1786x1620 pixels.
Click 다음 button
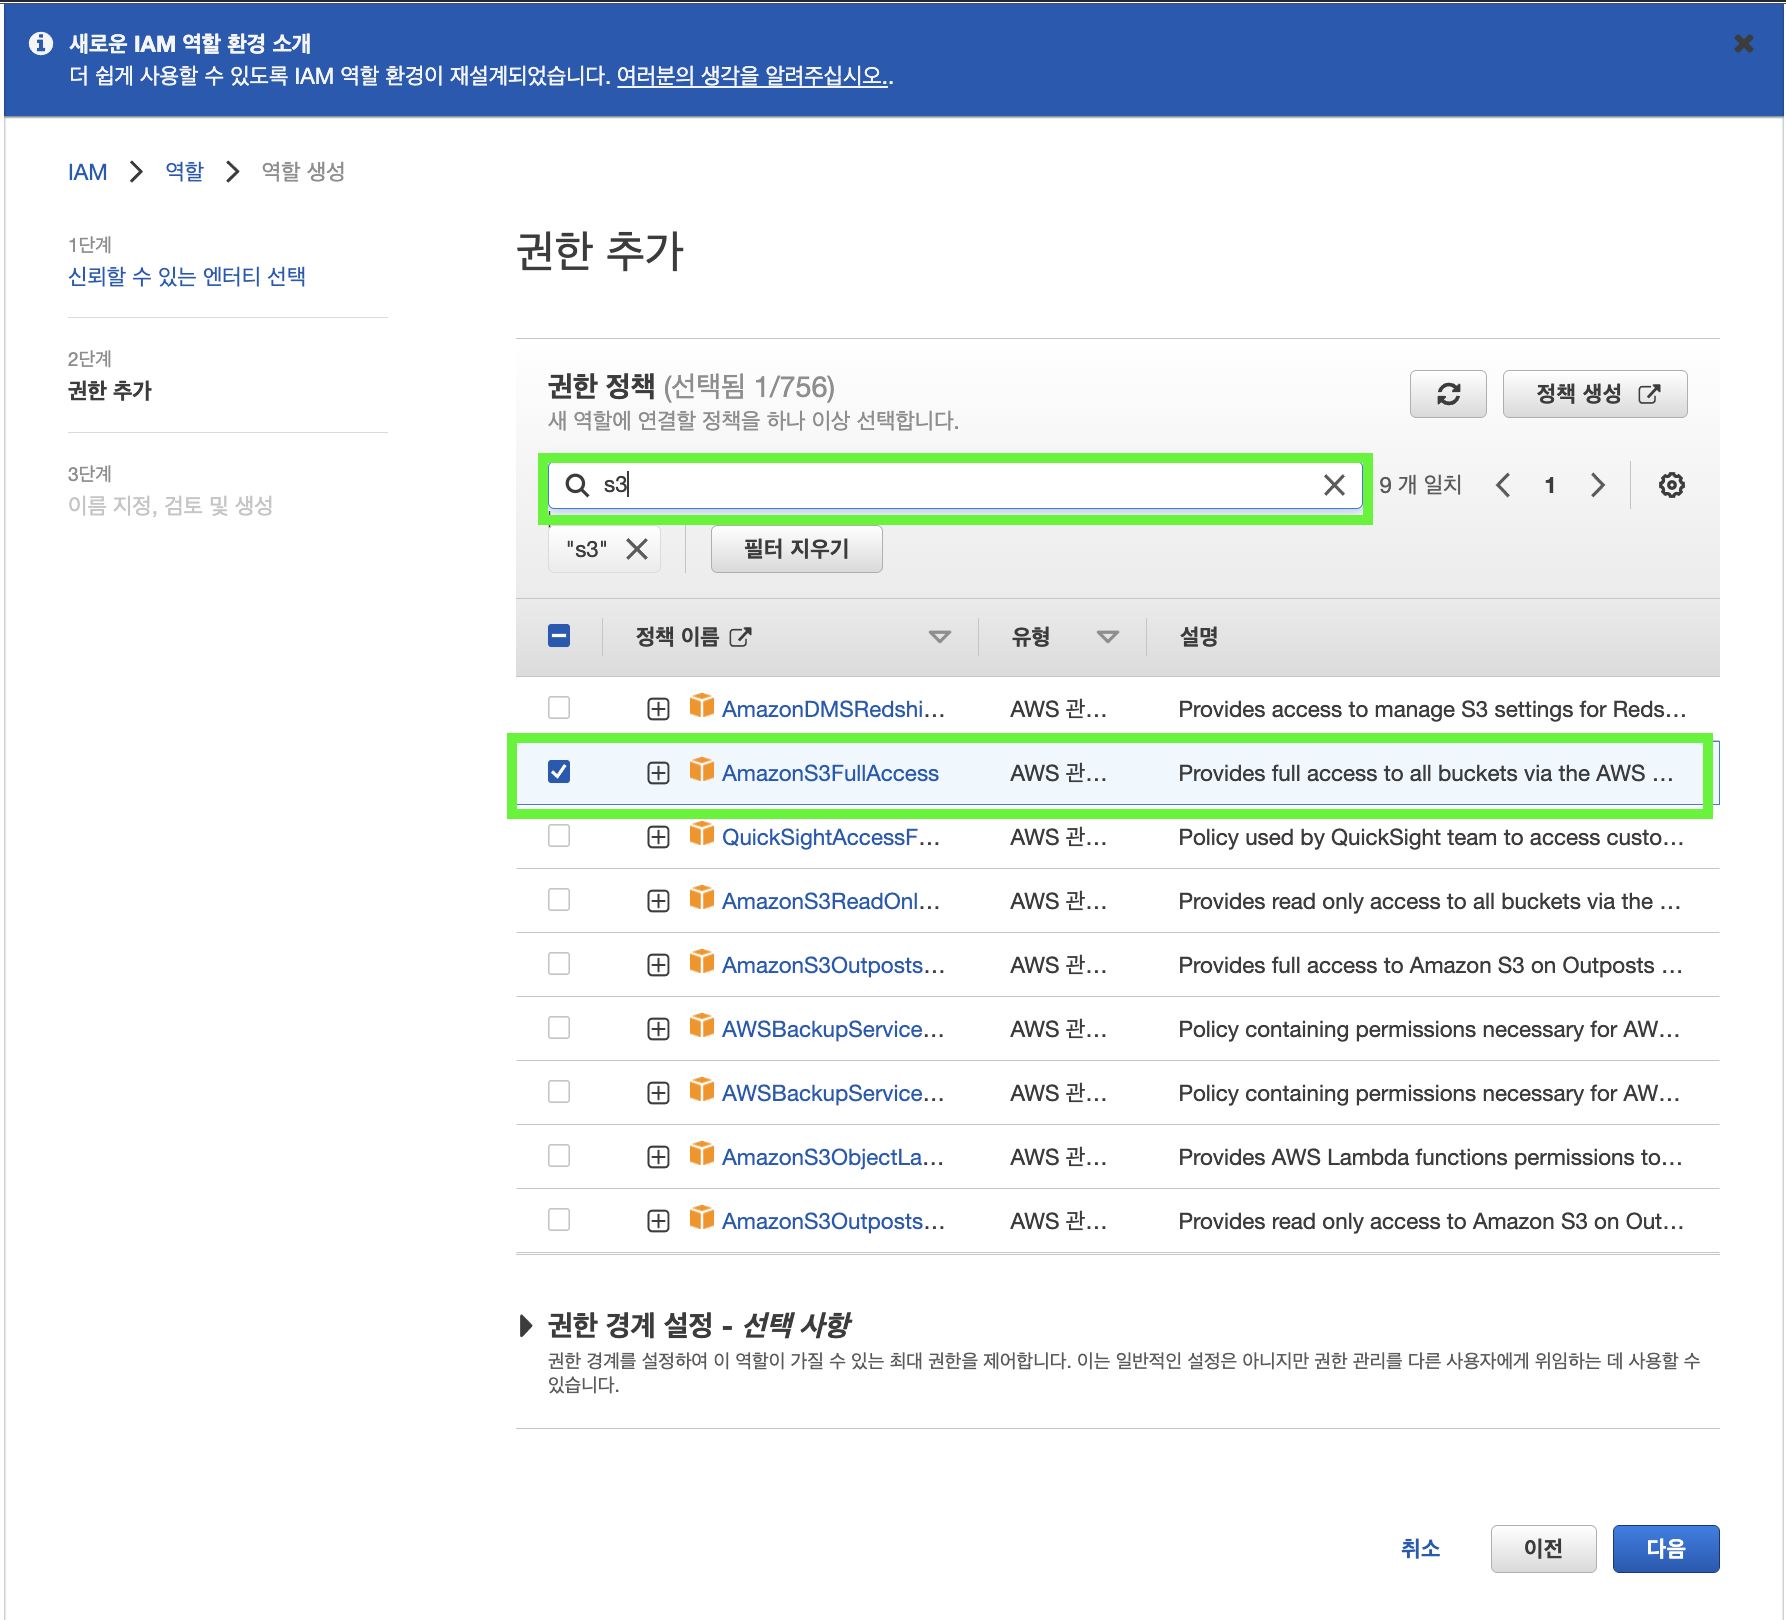1666,1549
